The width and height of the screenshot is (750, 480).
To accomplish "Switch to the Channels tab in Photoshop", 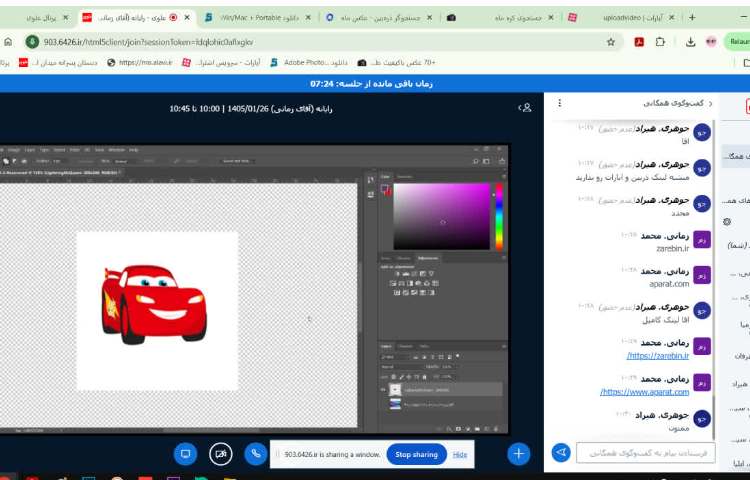I will pyautogui.click(x=405, y=346).
